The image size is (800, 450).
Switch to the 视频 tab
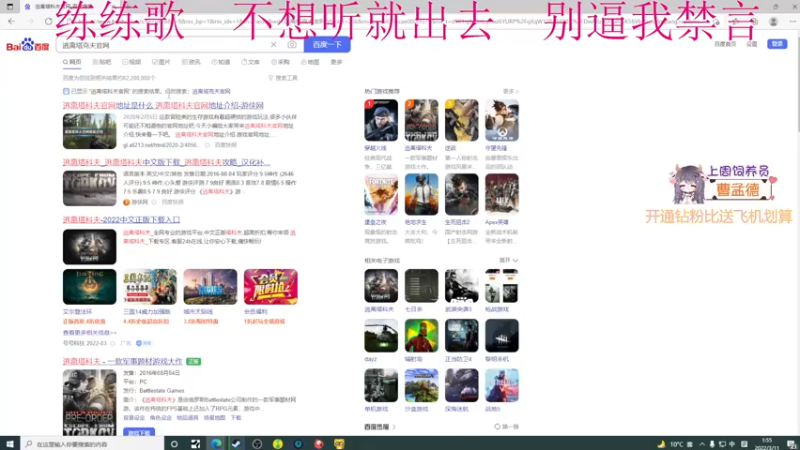(x=132, y=62)
